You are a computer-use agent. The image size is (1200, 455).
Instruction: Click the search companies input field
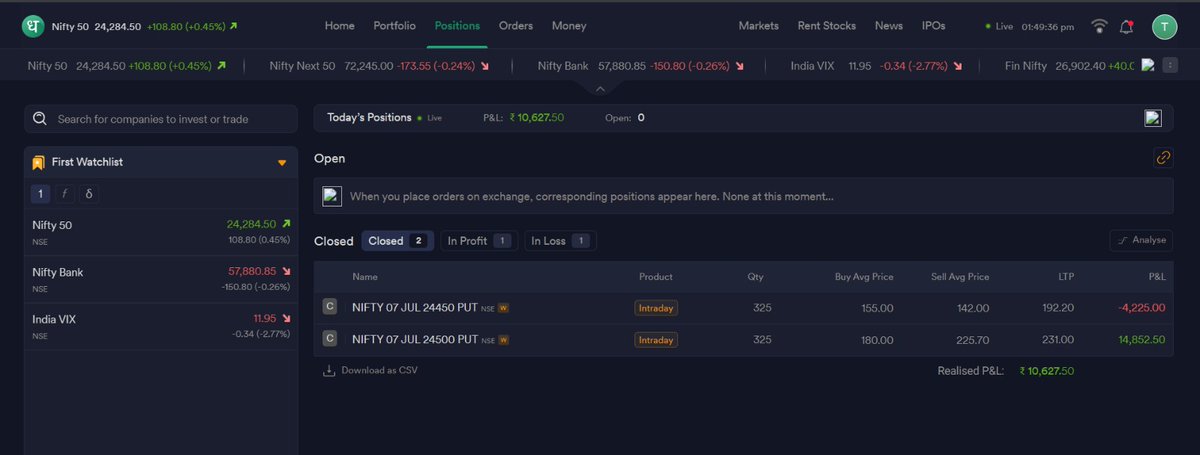[161, 119]
